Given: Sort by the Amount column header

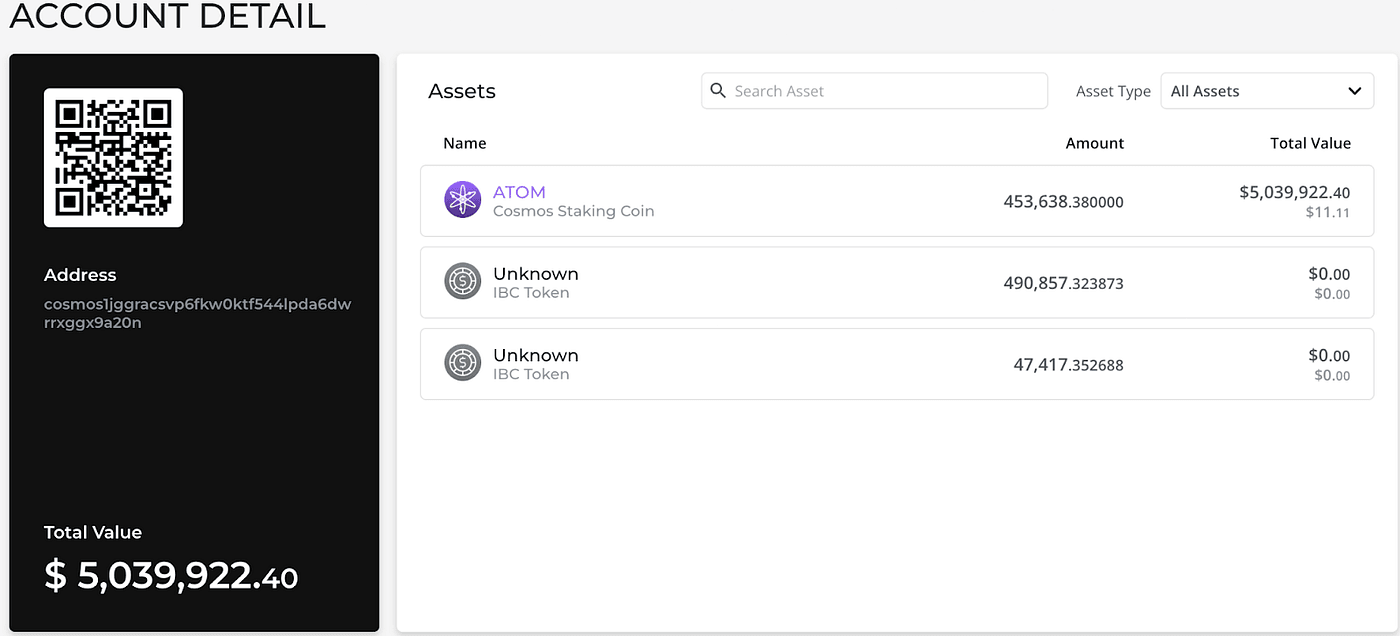Looking at the screenshot, I should [1094, 143].
